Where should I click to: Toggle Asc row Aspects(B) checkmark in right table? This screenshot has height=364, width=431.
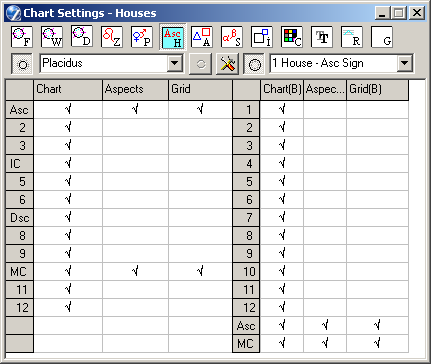325,325
